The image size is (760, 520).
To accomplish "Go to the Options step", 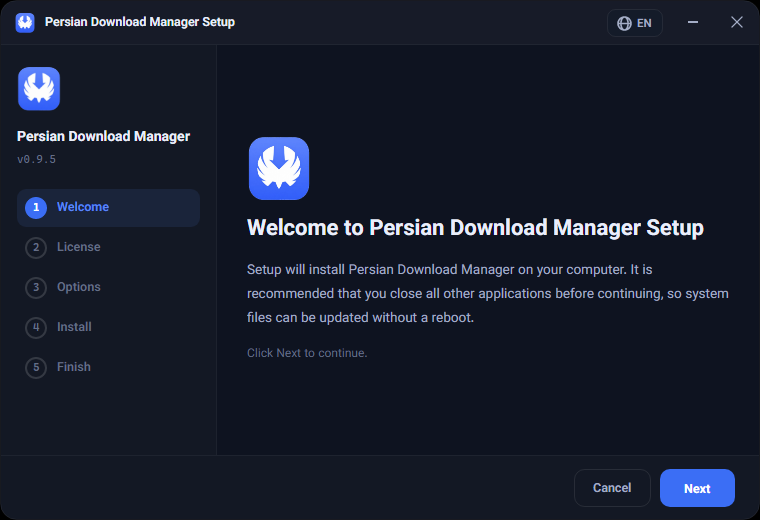I will coord(108,287).
